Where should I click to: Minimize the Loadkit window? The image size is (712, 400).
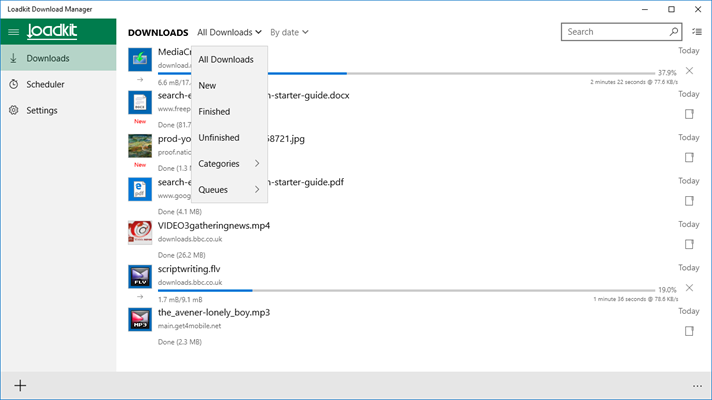pos(645,9)
